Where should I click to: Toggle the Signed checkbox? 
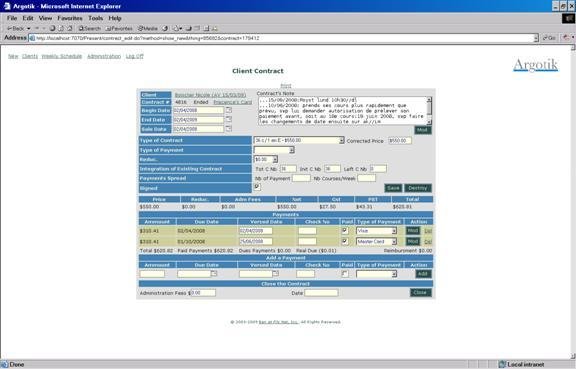point(257,187)
